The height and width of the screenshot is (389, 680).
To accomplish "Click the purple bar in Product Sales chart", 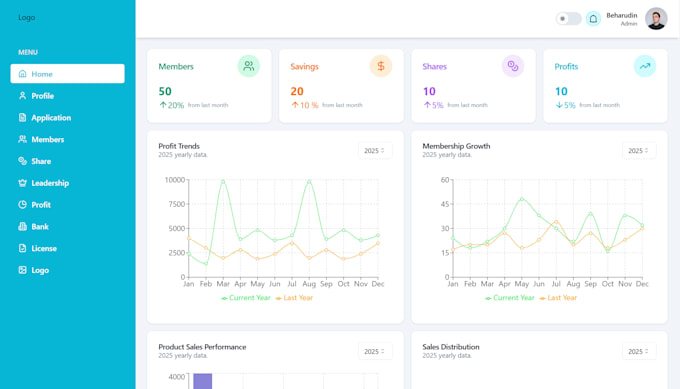I will click(203, 381).
